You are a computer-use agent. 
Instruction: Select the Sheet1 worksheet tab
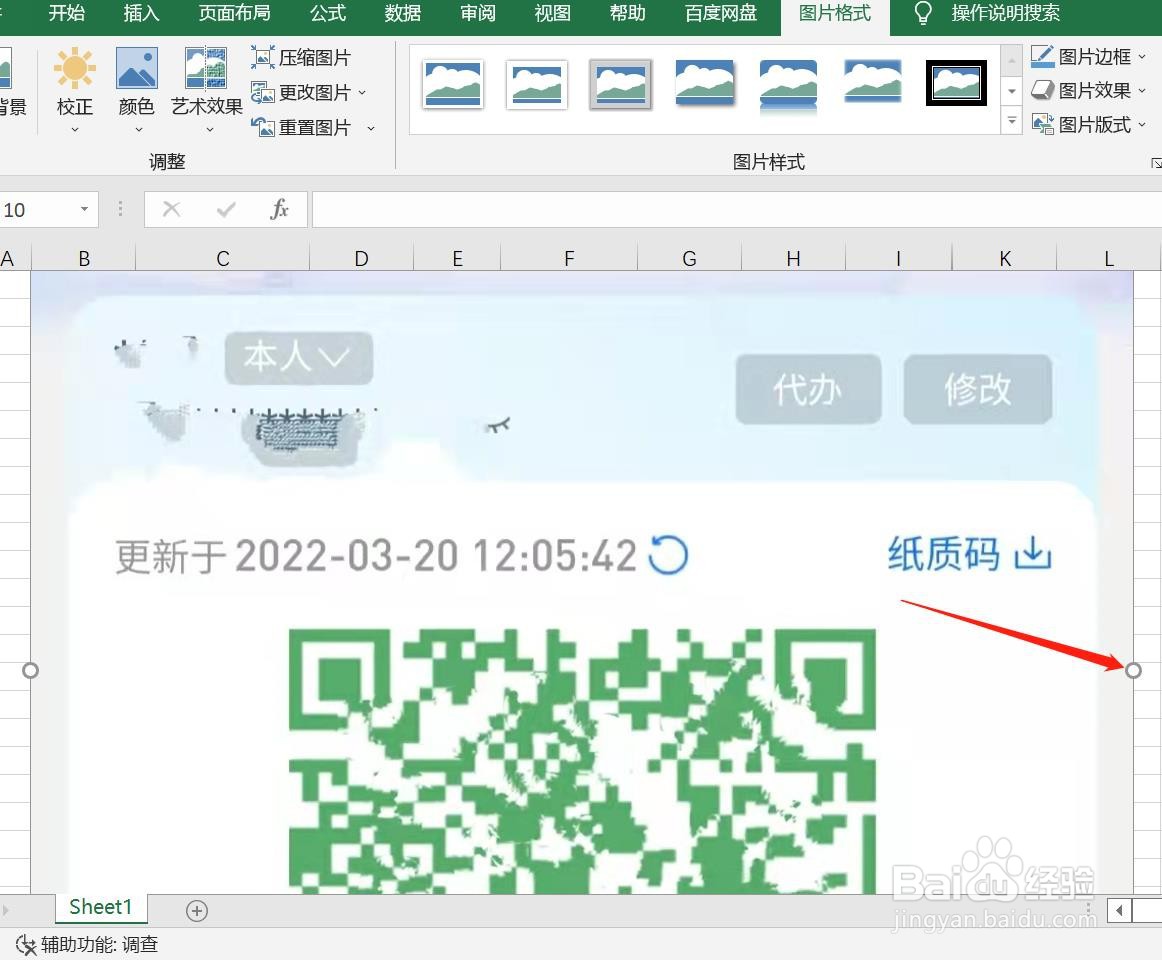pos(100,907)
